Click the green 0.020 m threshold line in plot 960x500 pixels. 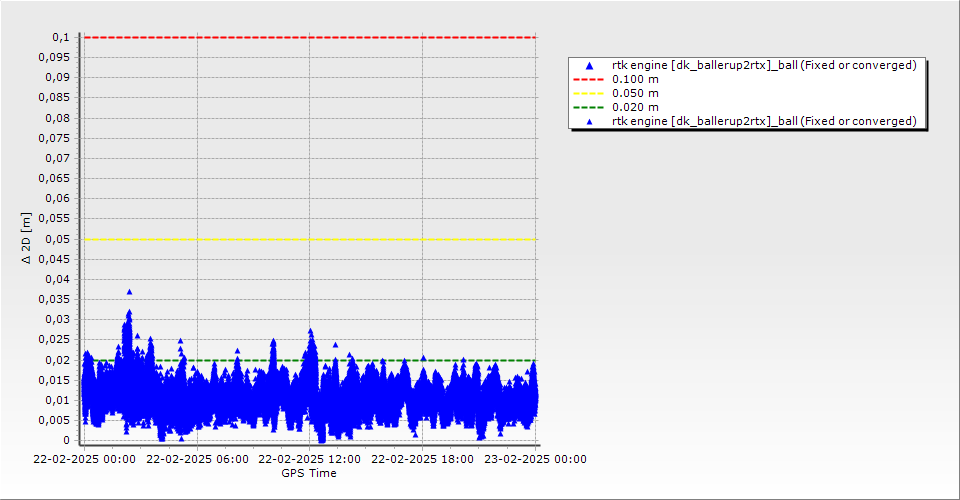coord(310,360)
